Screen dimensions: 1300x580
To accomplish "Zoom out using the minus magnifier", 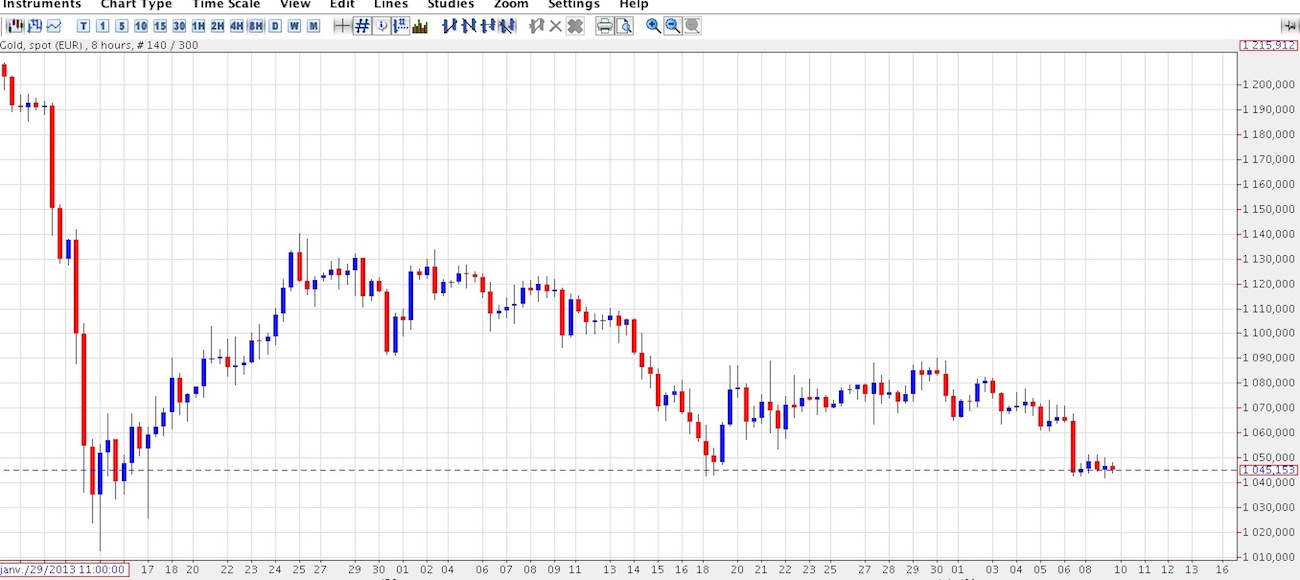I will click(x=672, y=26).
